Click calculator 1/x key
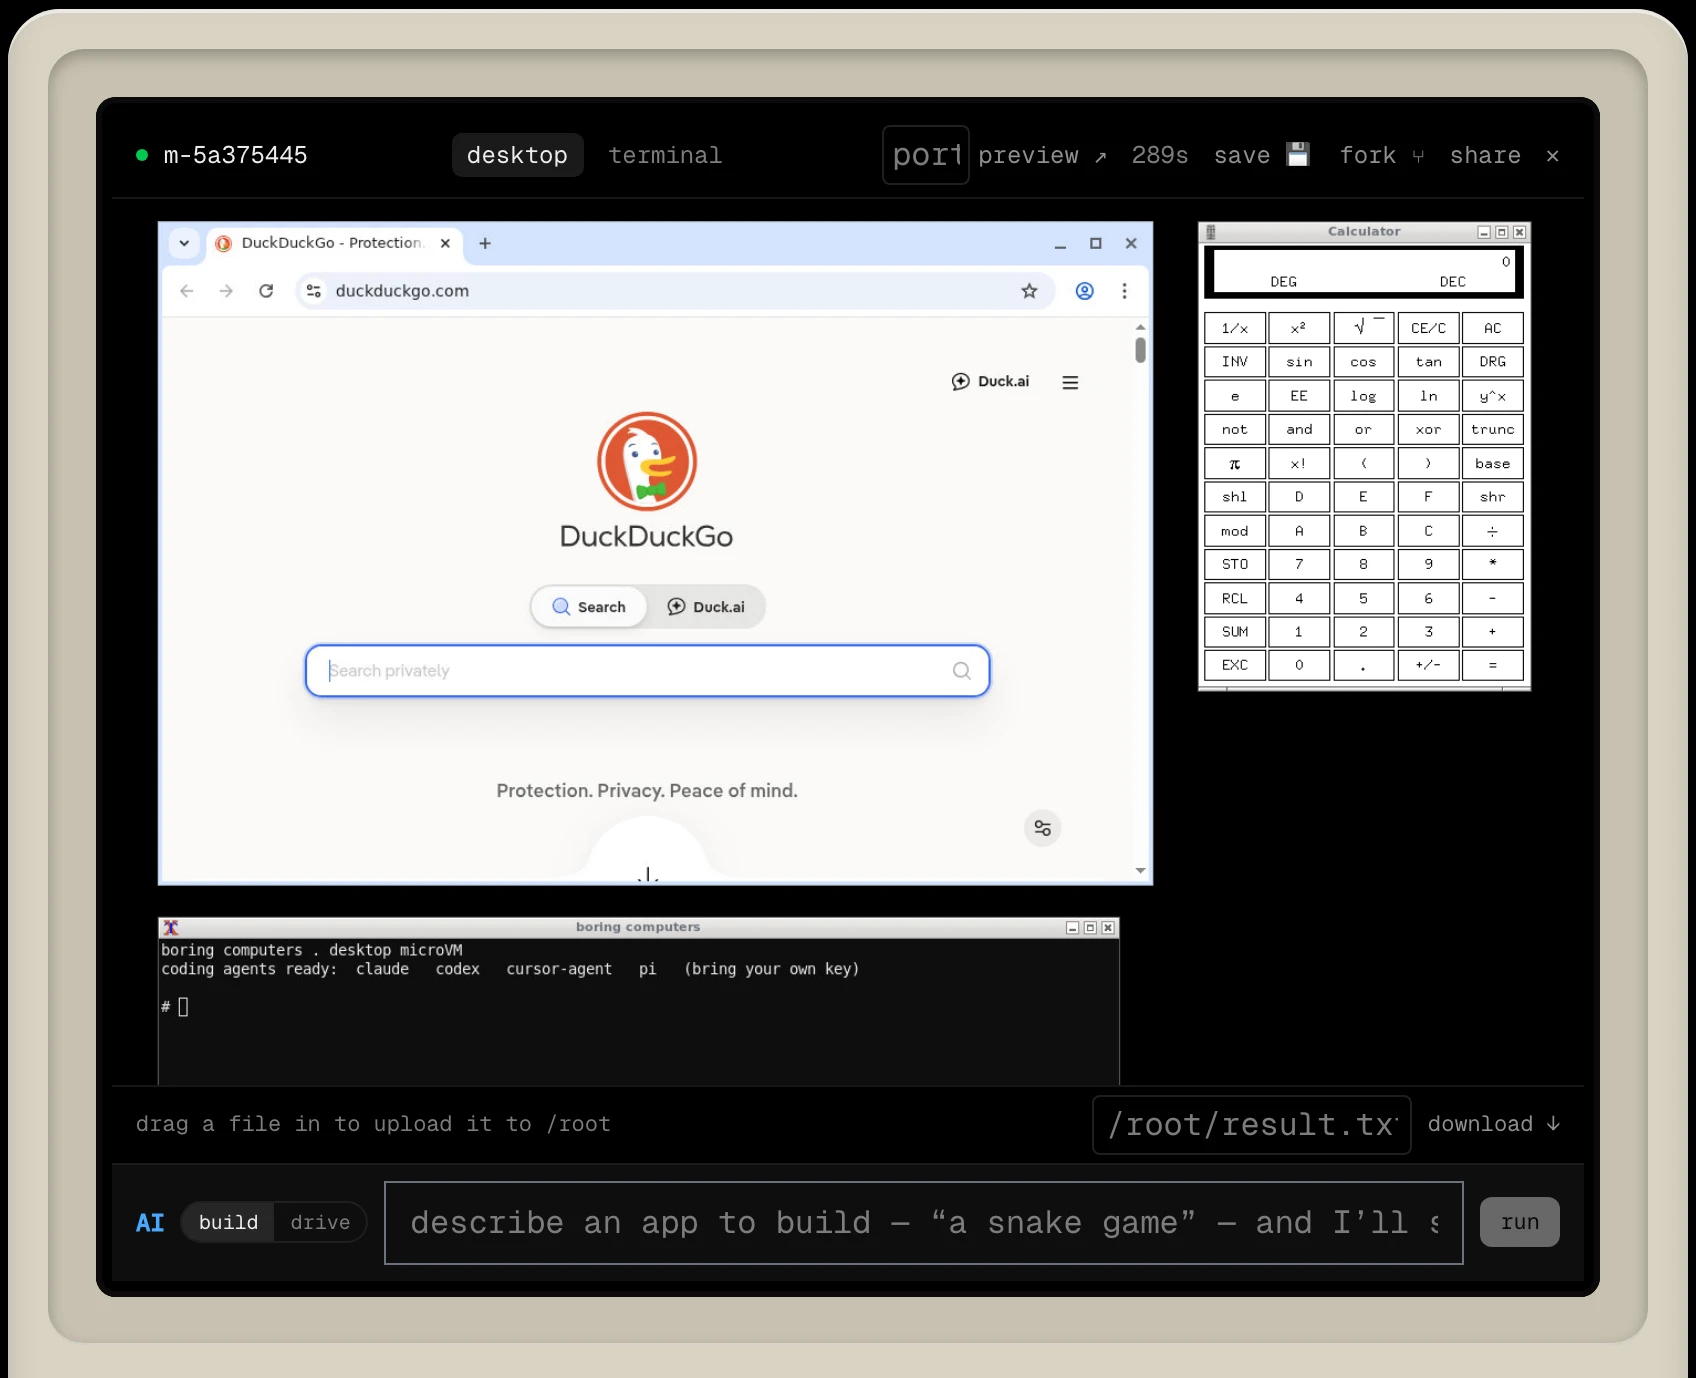Image resolution: width=1696 pixels, height=1378 pixels. pyautogui.click(x=1235, y=328)
